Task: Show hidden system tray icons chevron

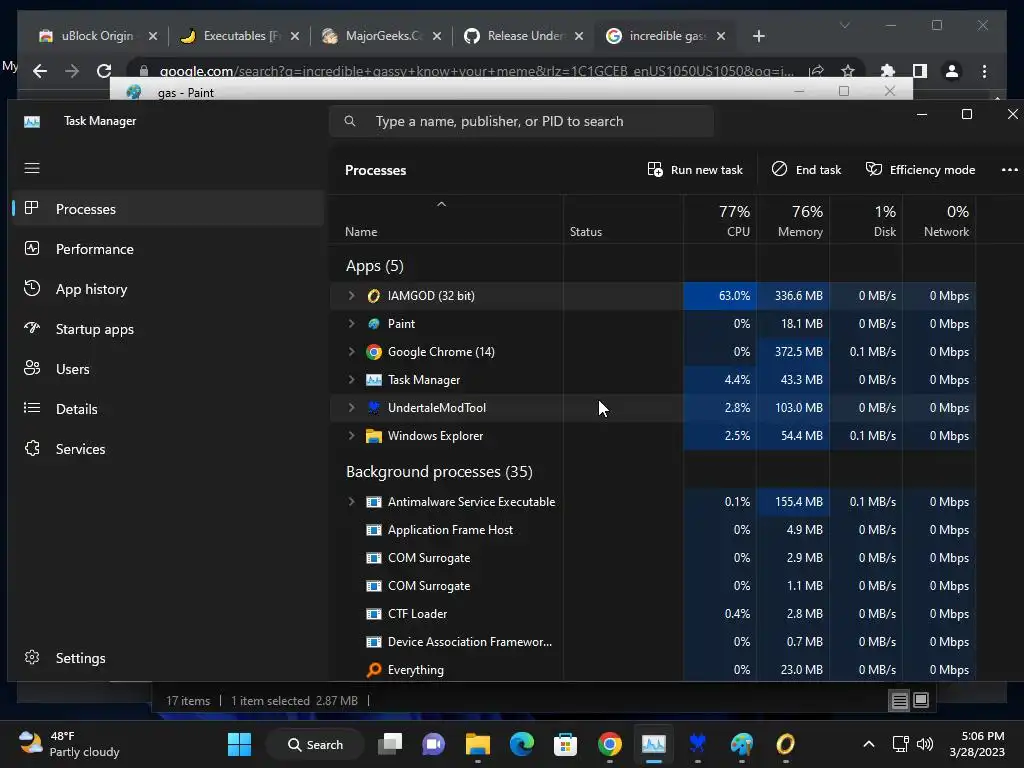Action: (869, 744)
